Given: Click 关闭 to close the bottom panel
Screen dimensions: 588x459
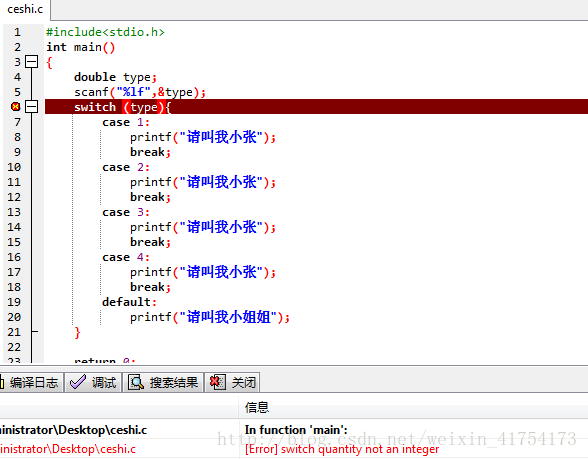Looking at the screenshot, I should tap(232, 382).
